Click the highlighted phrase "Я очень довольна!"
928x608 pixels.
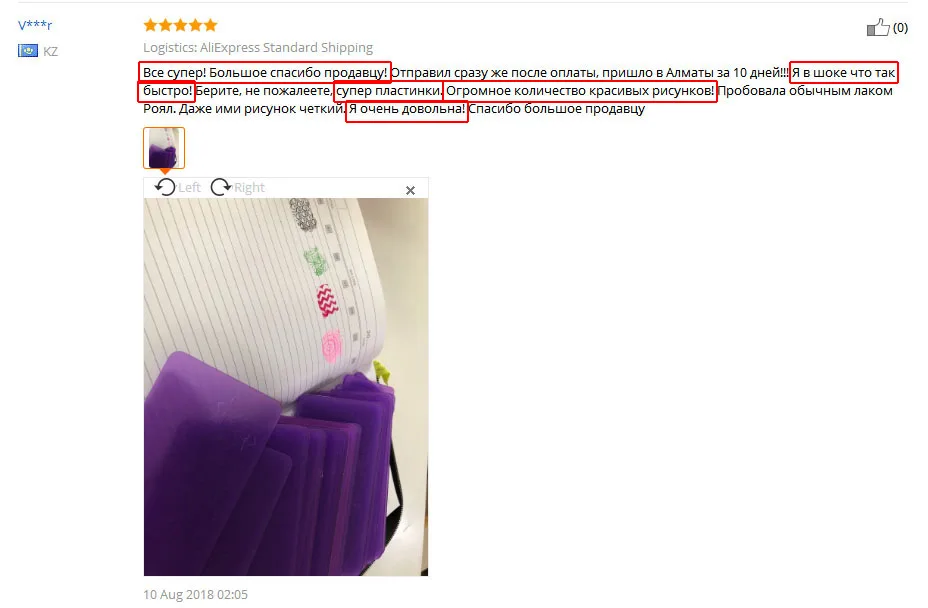407,110
